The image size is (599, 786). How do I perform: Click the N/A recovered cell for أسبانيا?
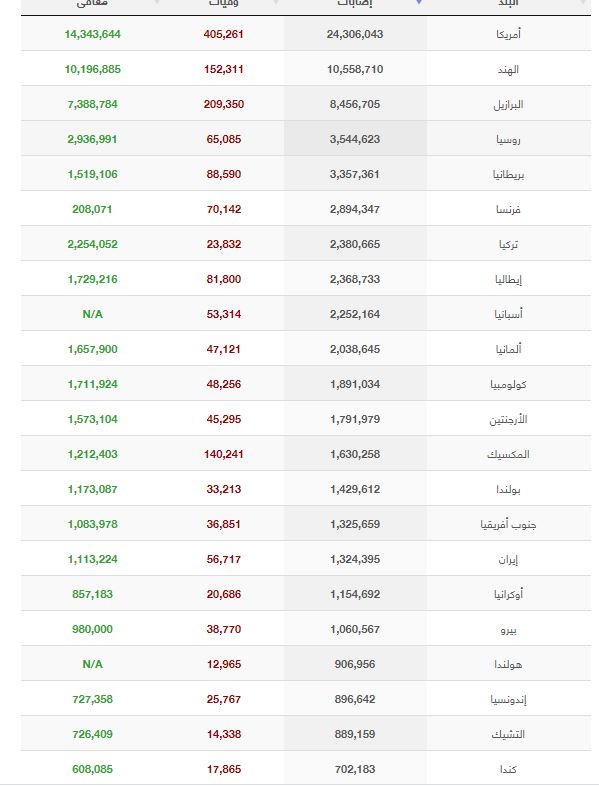point(92,314)
